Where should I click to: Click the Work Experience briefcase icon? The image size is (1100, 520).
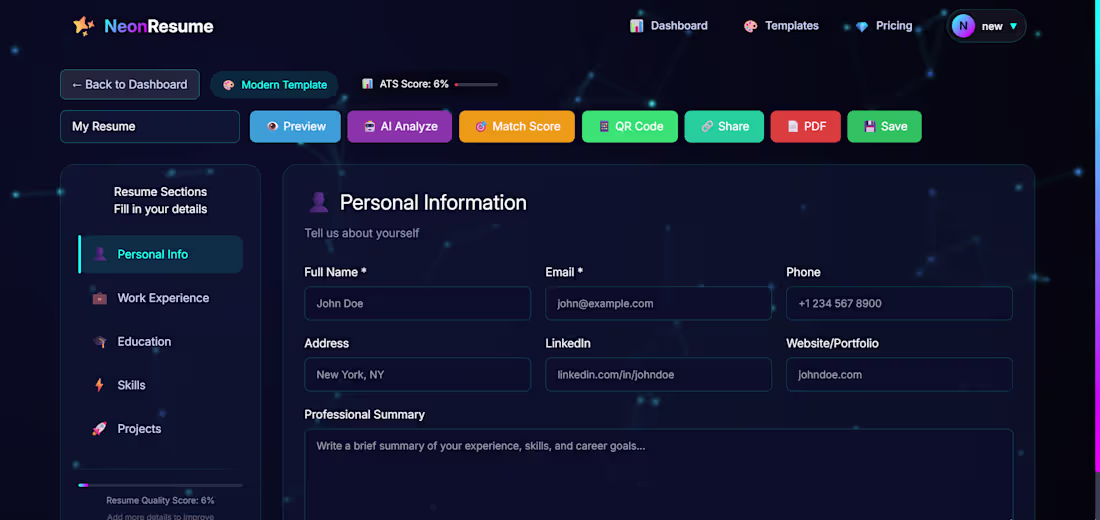click(x=100, y=298)
